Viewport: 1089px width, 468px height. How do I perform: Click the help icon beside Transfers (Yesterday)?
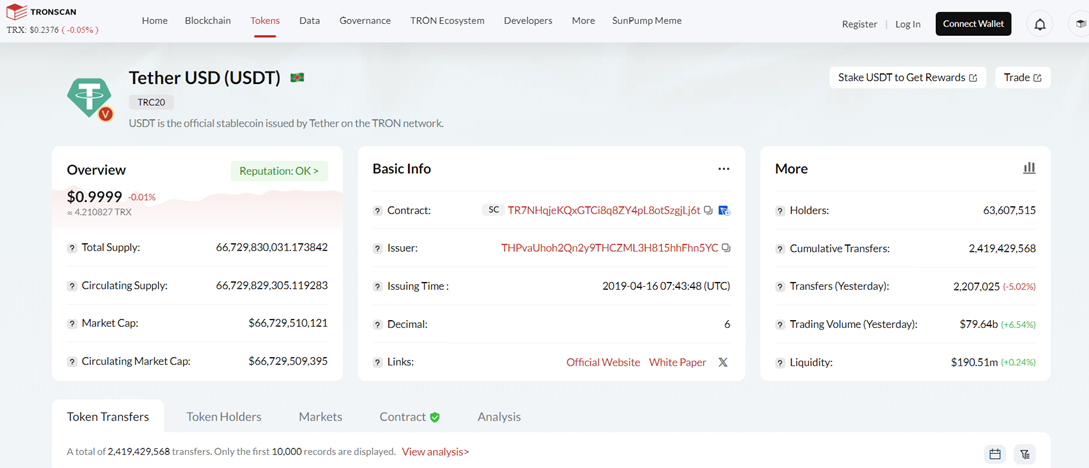(x=780, y=286)
